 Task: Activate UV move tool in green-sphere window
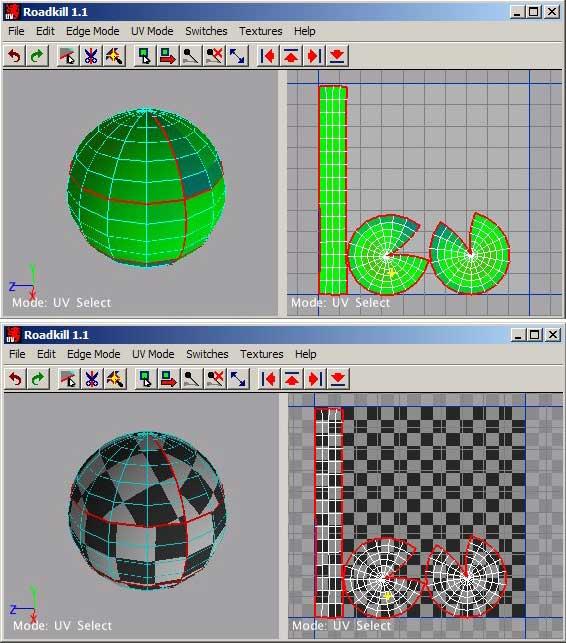coord(168,55)
